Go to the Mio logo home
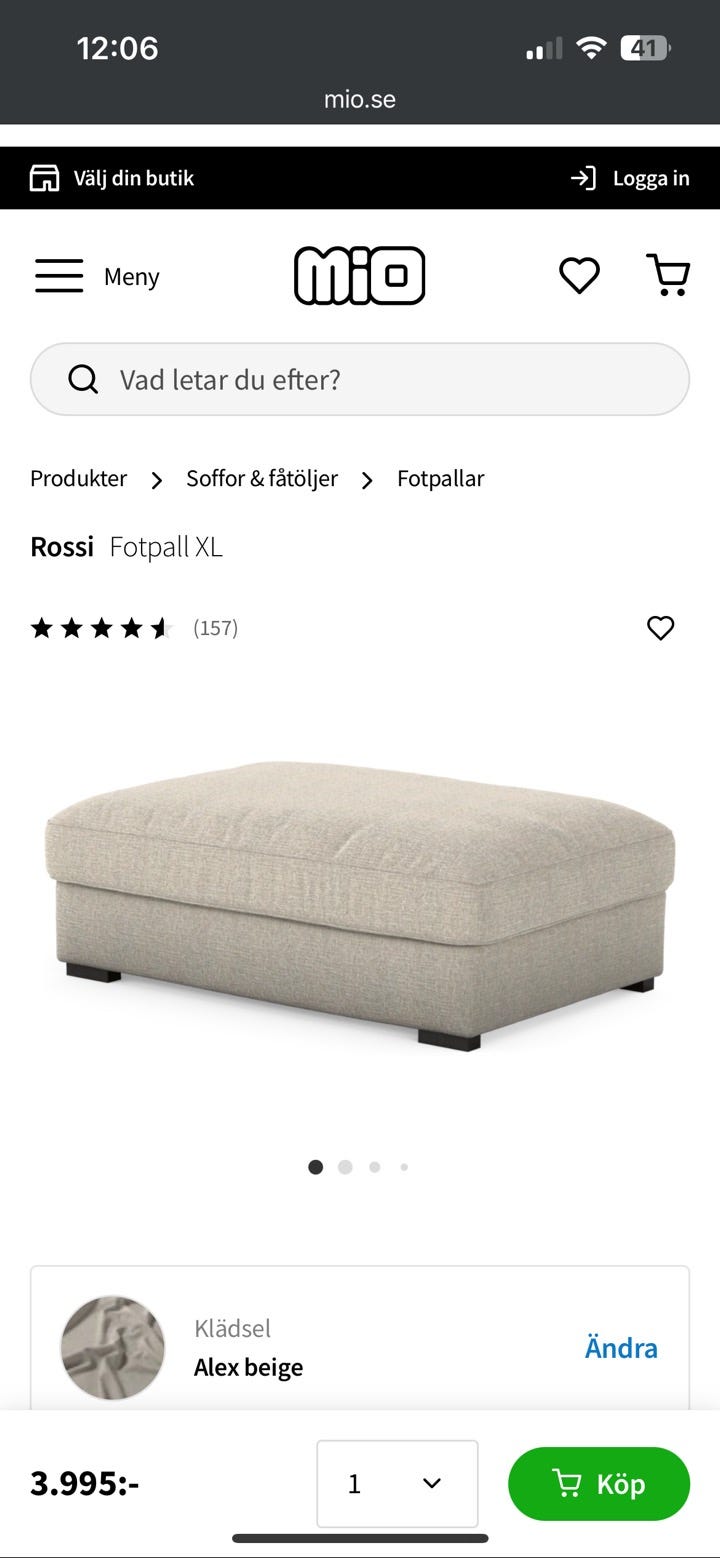The width and height of the screenshot is (720, 1558). (360, 275)
